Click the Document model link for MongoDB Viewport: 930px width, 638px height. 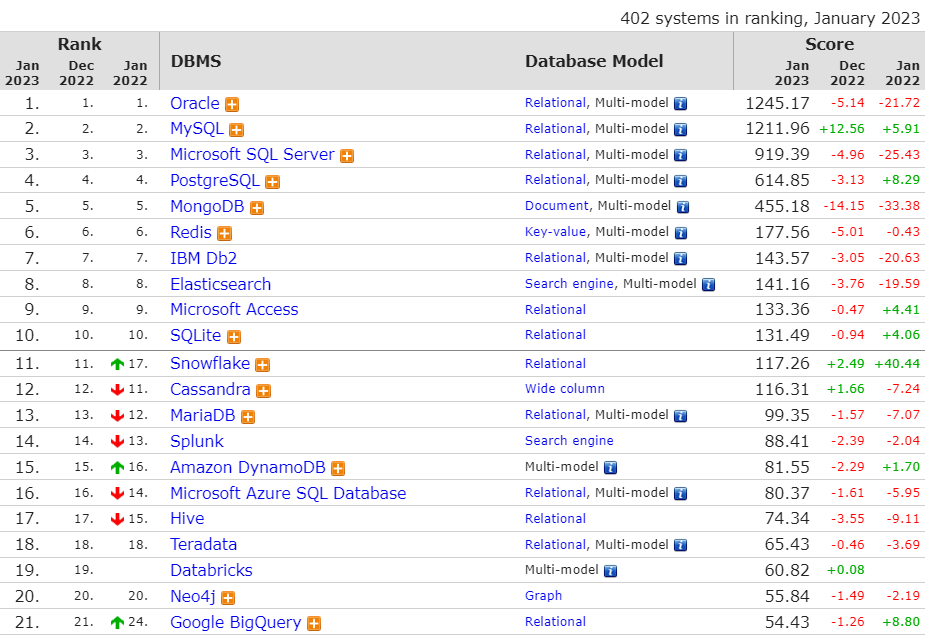click(557, 206)
